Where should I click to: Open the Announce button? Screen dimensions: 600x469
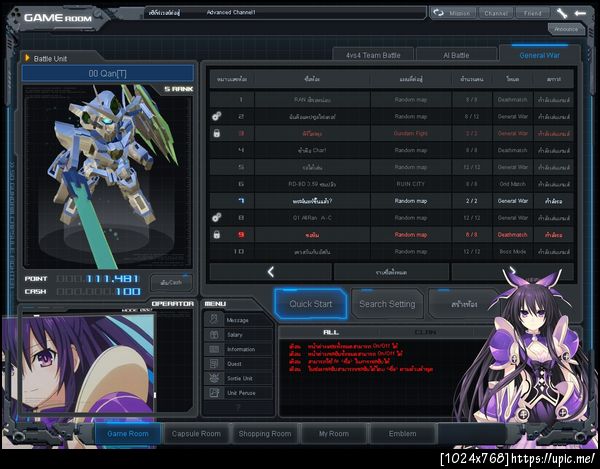(566, 29)
